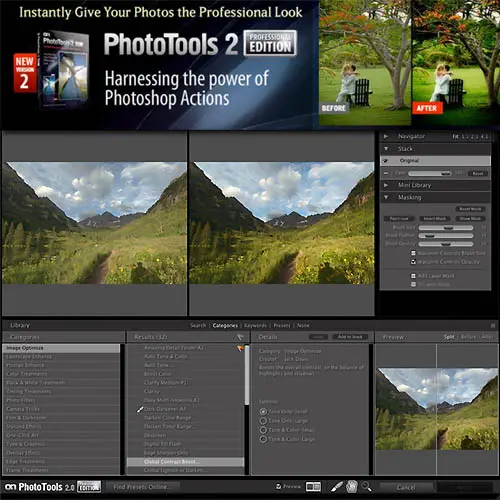
Task: Click the onOne PhotoTools 2.0 logo
Action: point(53,487)
